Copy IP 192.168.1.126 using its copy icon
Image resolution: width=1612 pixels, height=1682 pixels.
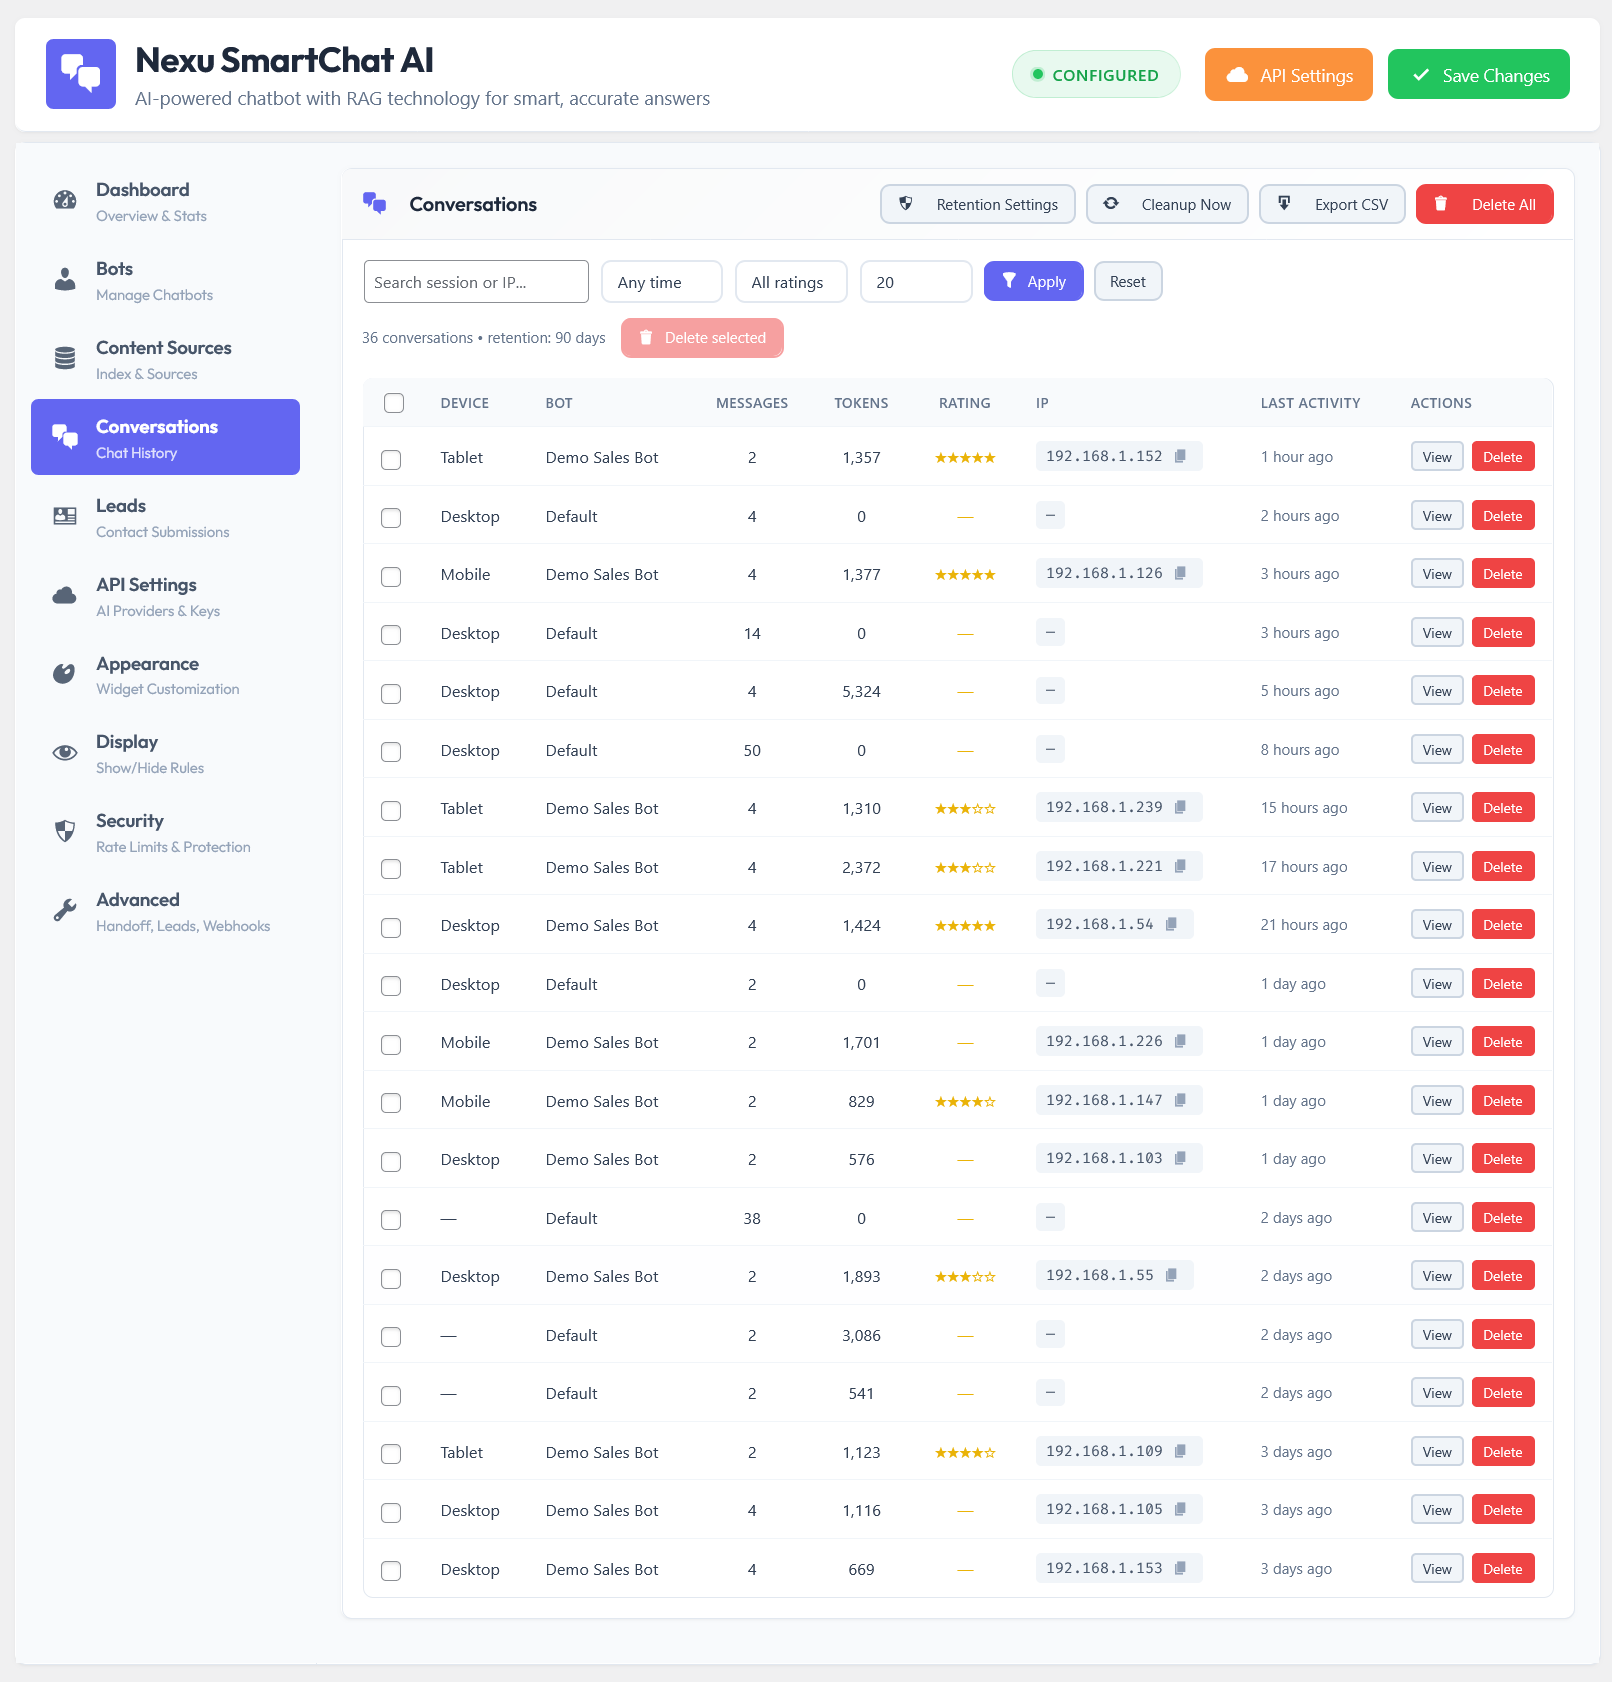[x=1180, y=573]
